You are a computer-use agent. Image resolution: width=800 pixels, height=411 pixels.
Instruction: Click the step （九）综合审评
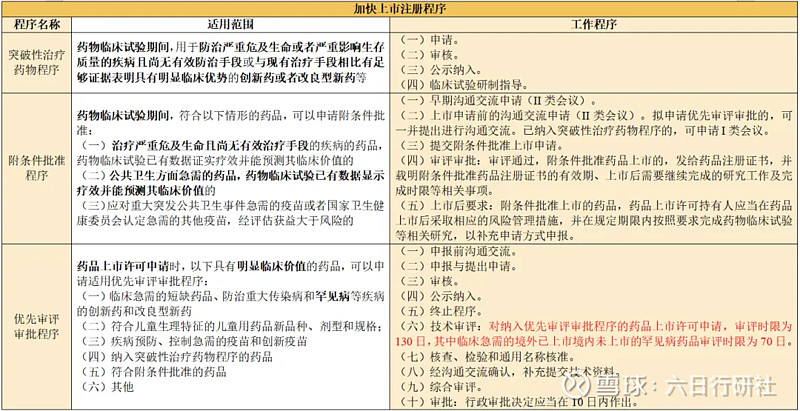(x=440, y=385)
